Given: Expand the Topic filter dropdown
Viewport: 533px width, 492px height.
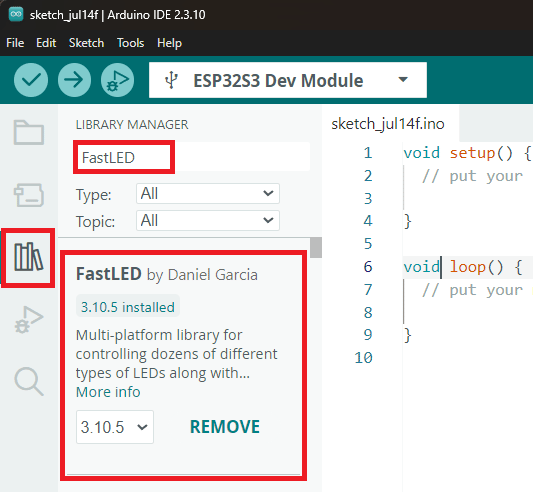Looking at the screenshot, I should tap(208, 220).
